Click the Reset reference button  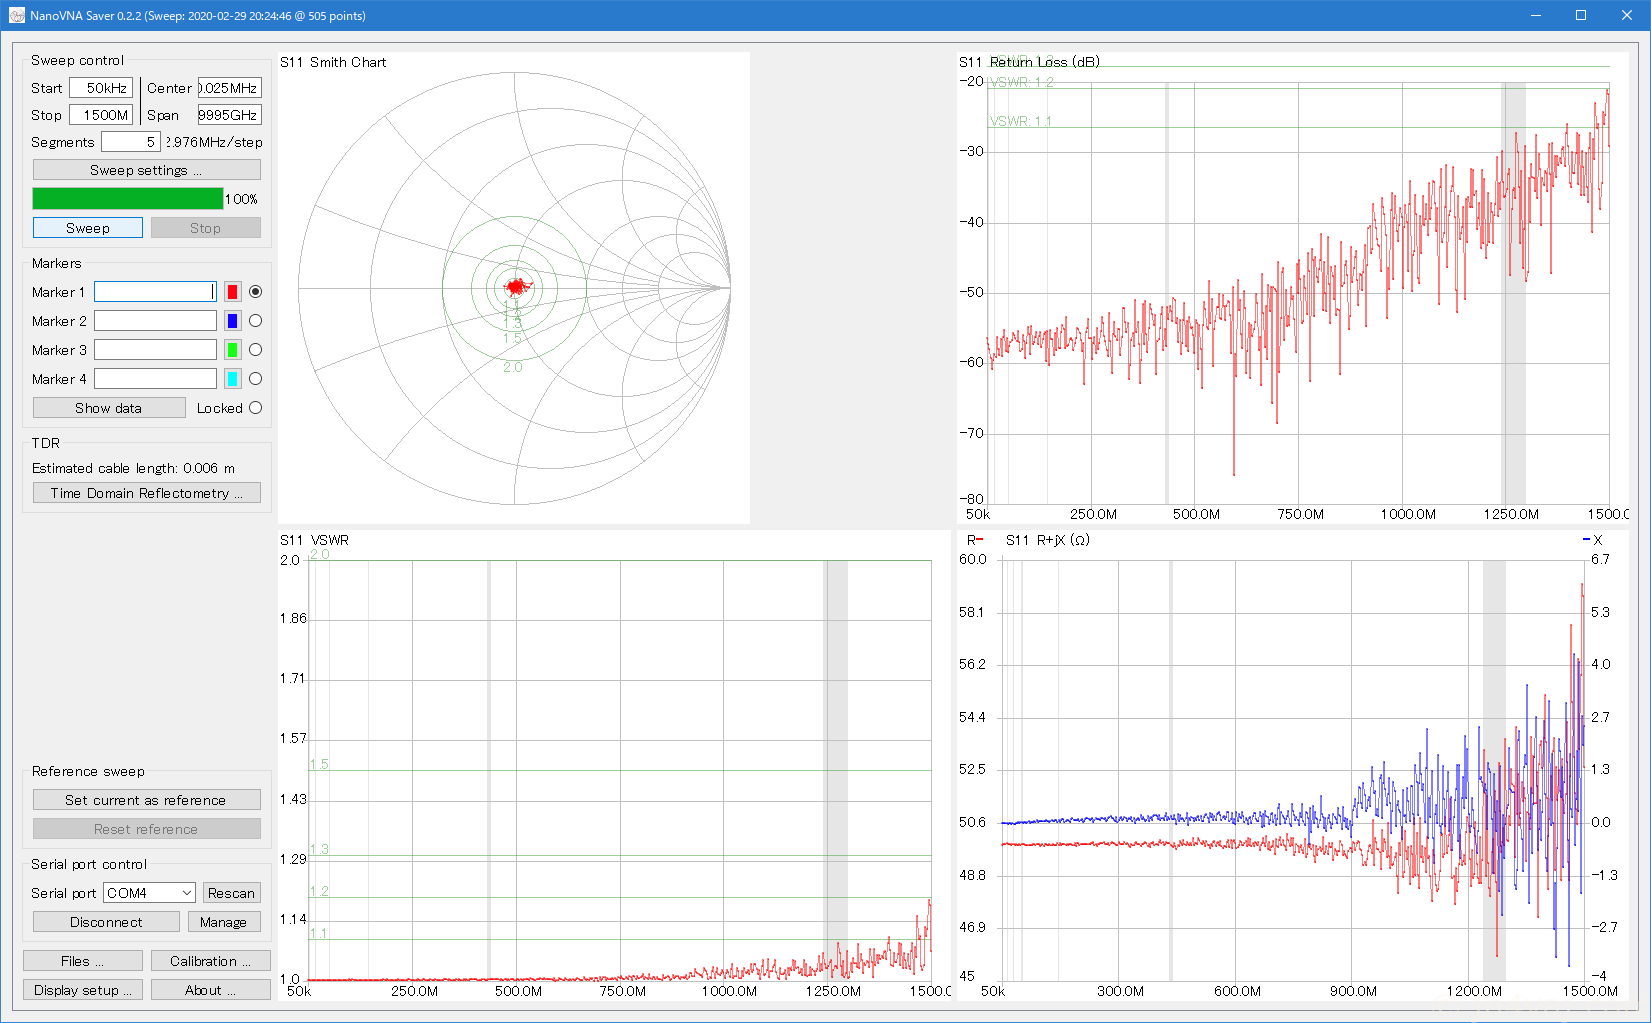point(147,829)
